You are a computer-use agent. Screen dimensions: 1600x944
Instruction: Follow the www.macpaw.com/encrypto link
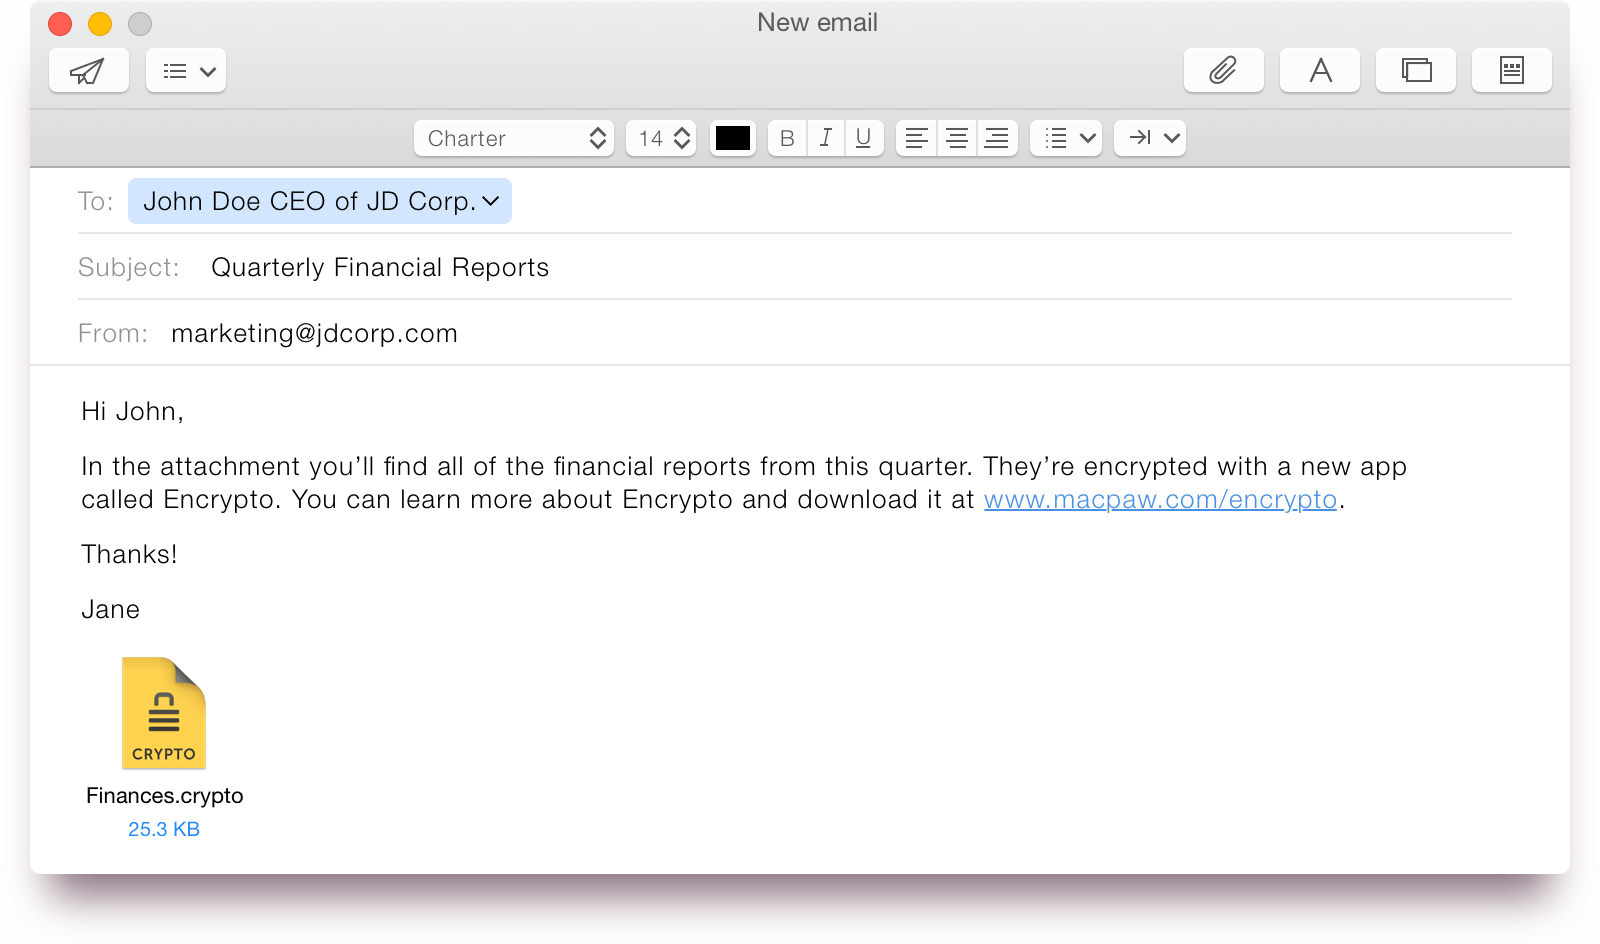[x=1160, y=499]
